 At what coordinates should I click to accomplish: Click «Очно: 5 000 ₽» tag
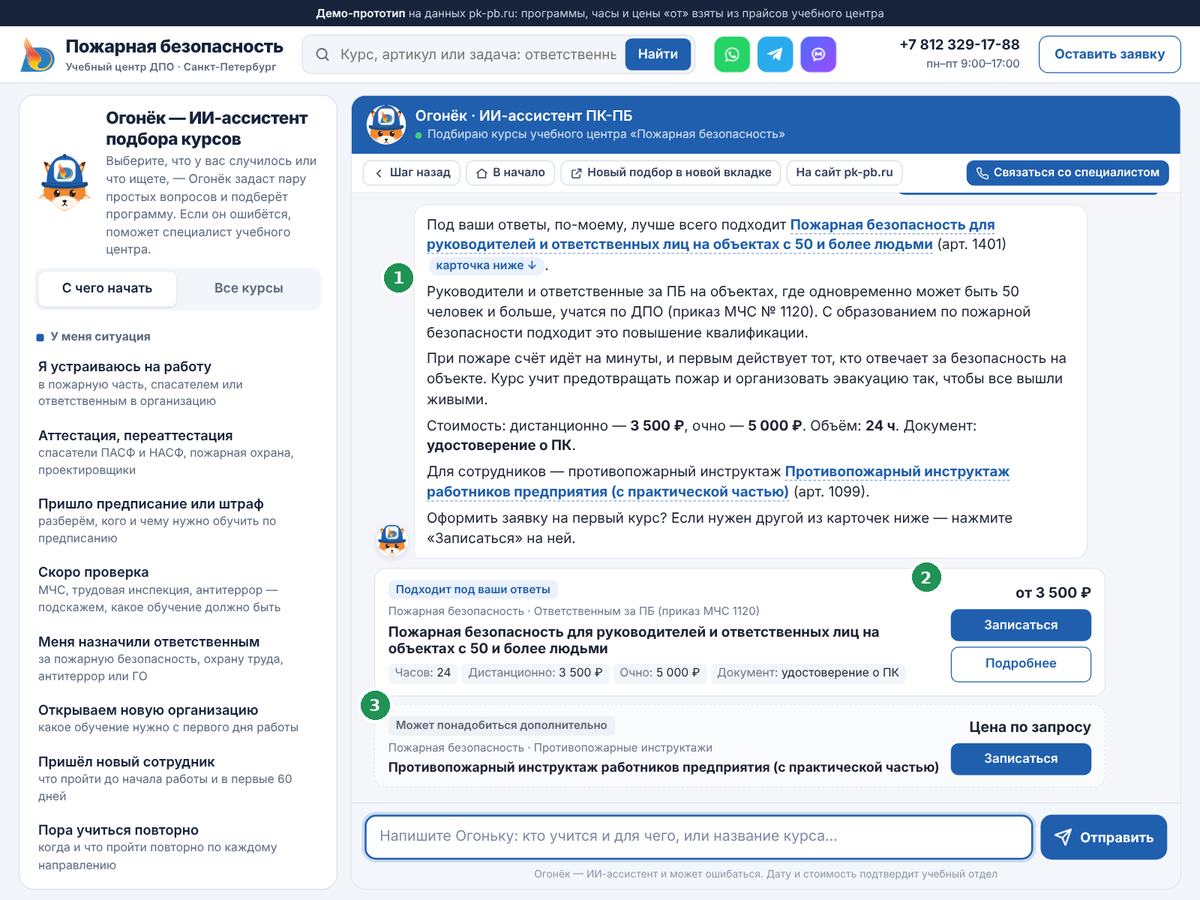[x=659, y=673]
